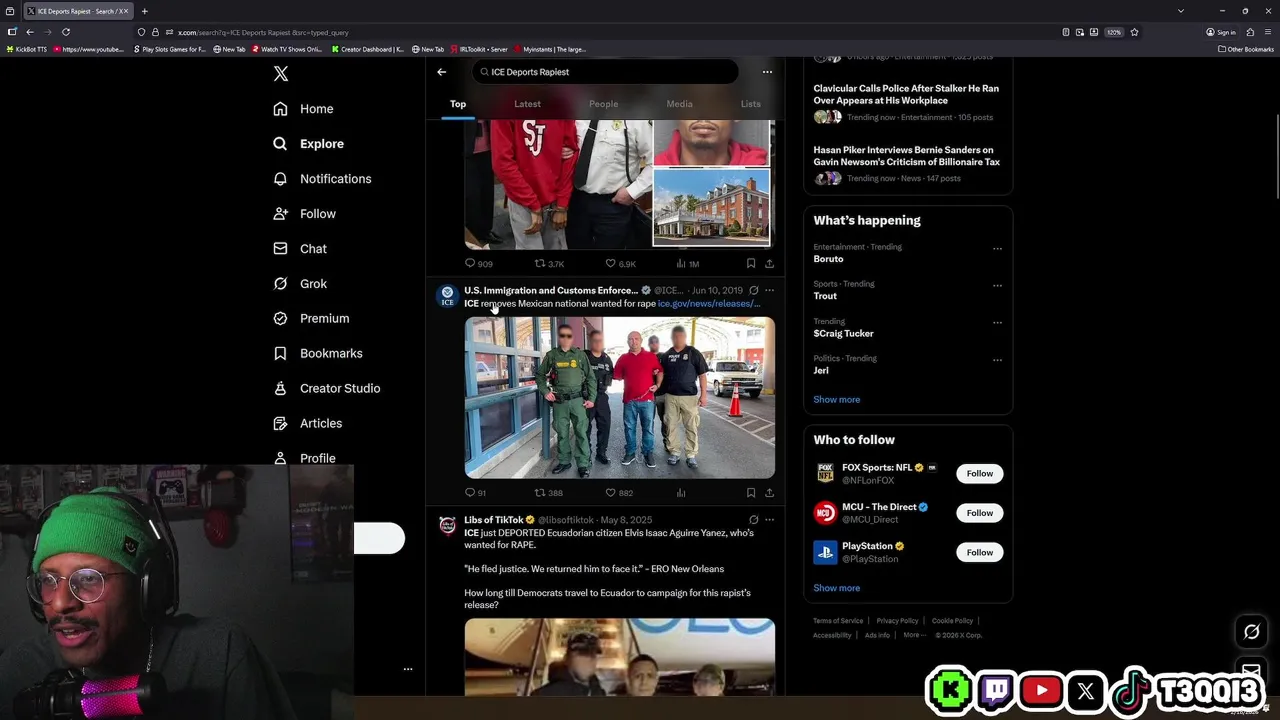The height and width of the screenshot is (720, 1280).
Task: Open the Explore section
Action: pyautogui.click(x=308, y=144)
